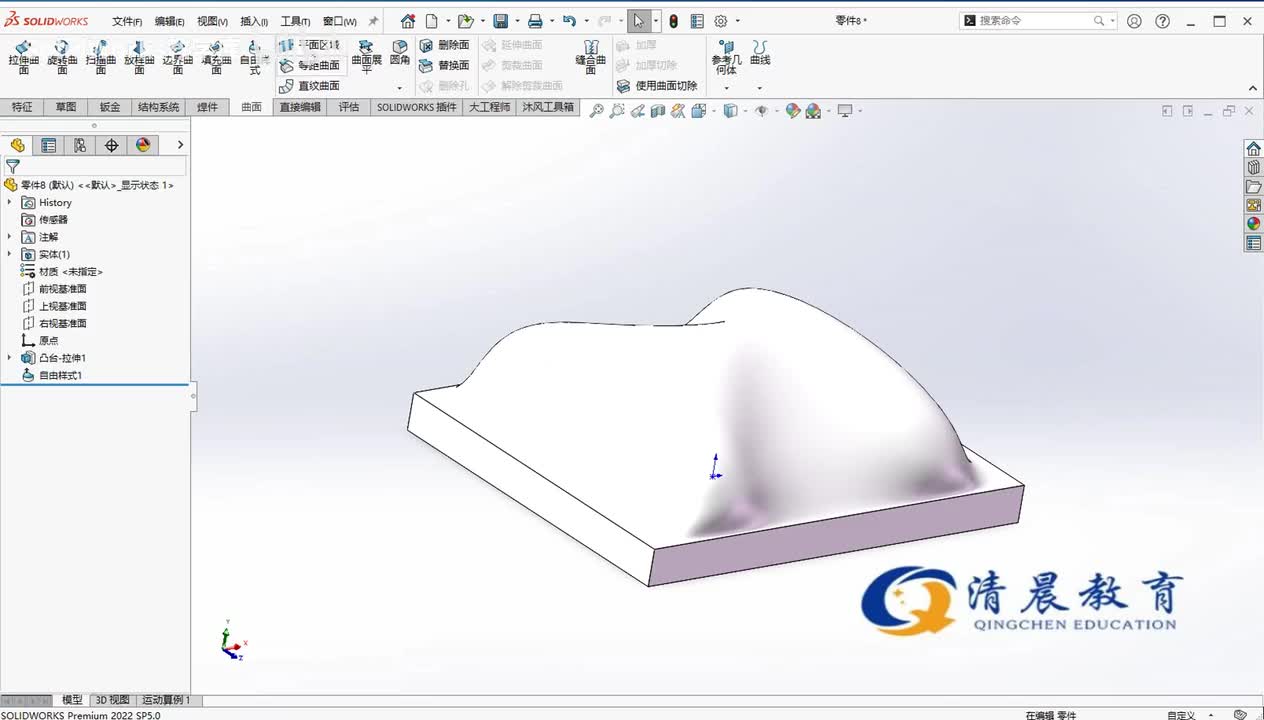Undo the last action
1264x720 pixels.
point(569,21)
